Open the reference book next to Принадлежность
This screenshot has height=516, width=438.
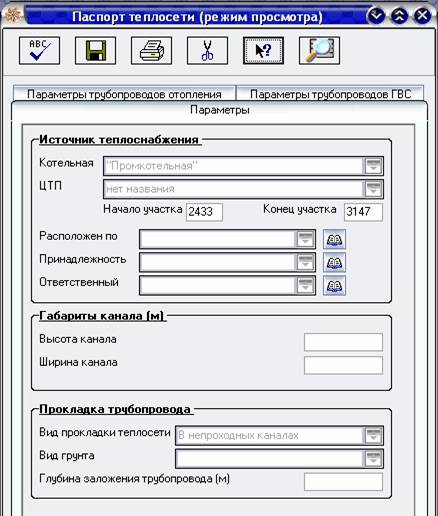[x=334, y=262]
